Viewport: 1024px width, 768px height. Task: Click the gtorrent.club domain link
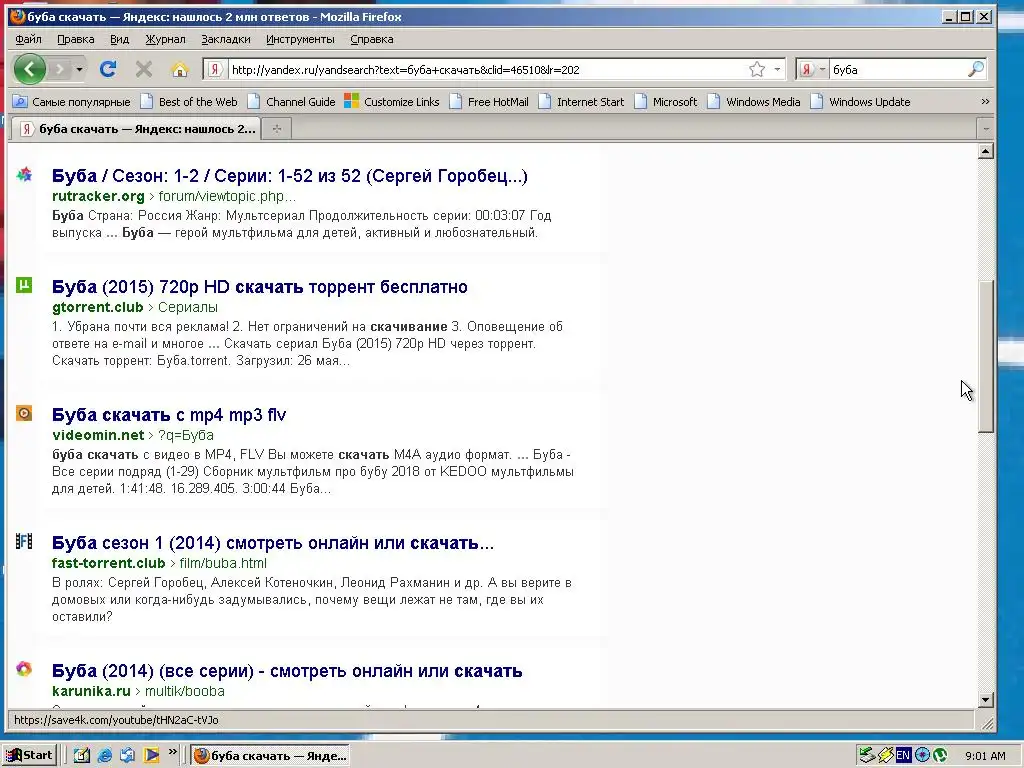click(97, 307)
